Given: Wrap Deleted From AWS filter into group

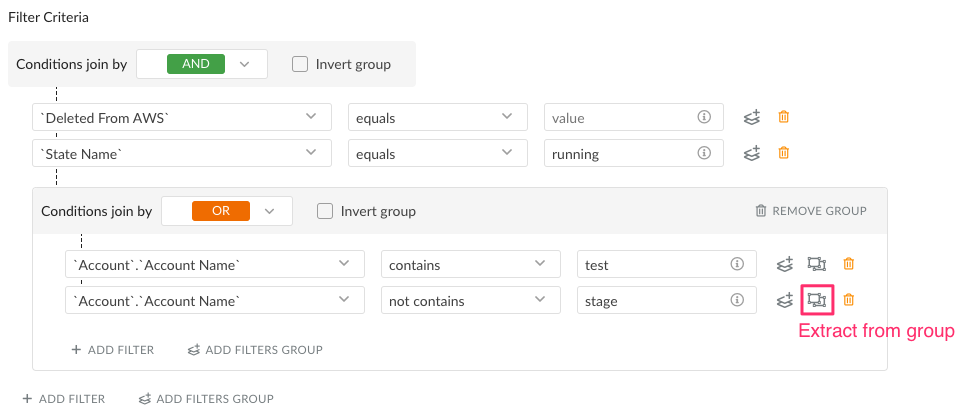Looking at the screenshot, I should coord(752,117).
